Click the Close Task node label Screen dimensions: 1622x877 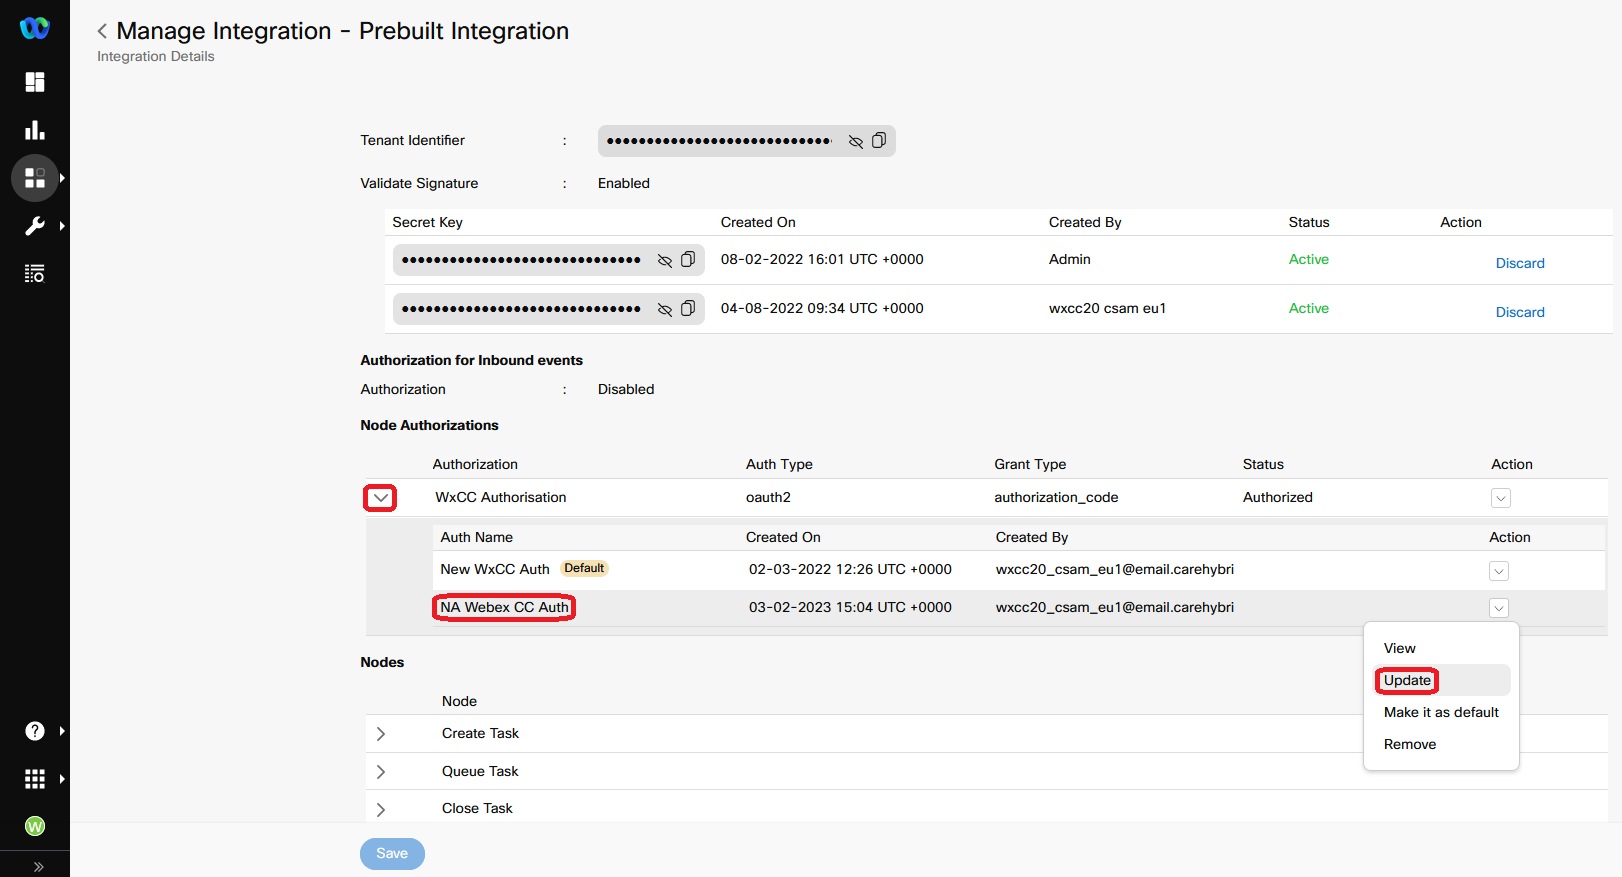pyautogui.click(x=477, y=808)
